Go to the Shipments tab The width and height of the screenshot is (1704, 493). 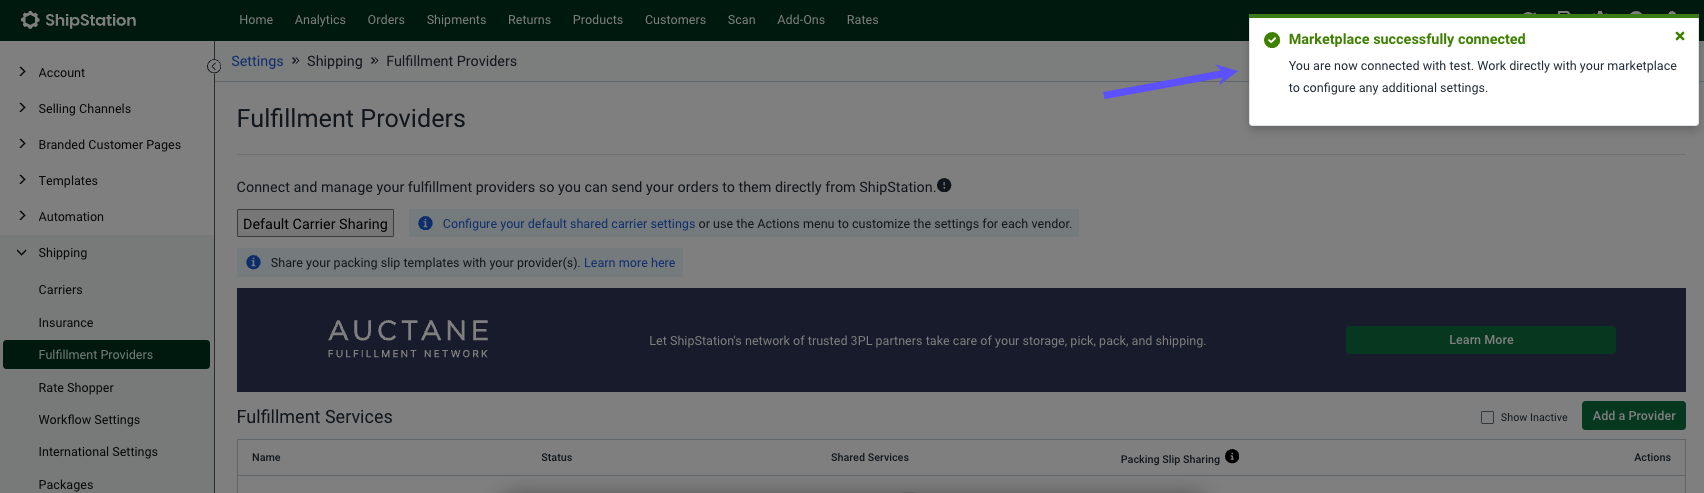coord(456,20)
